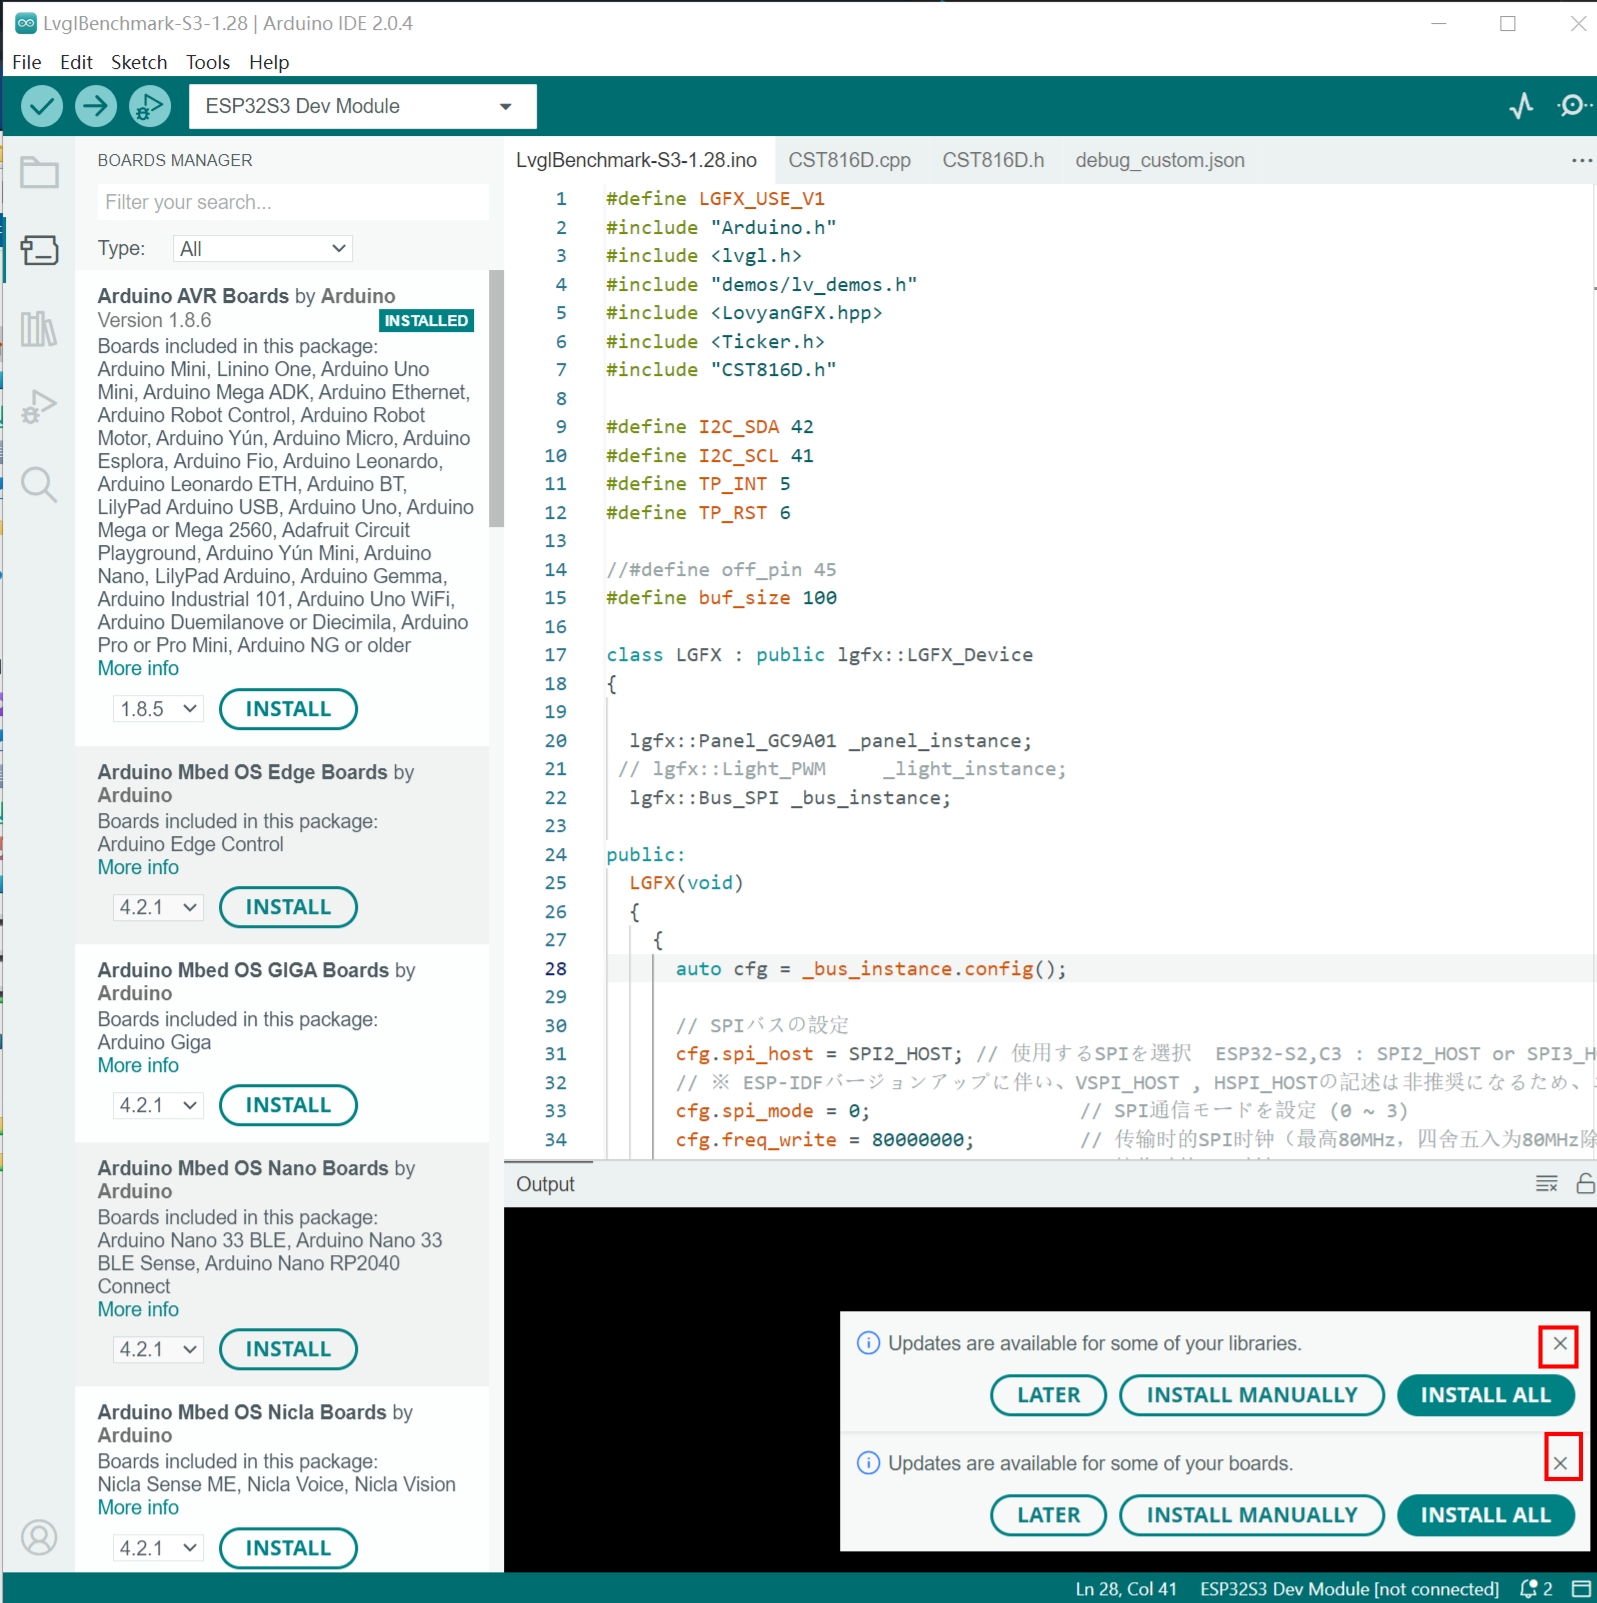Toggle bottom panel icon in status bar

[1581, 1589]
